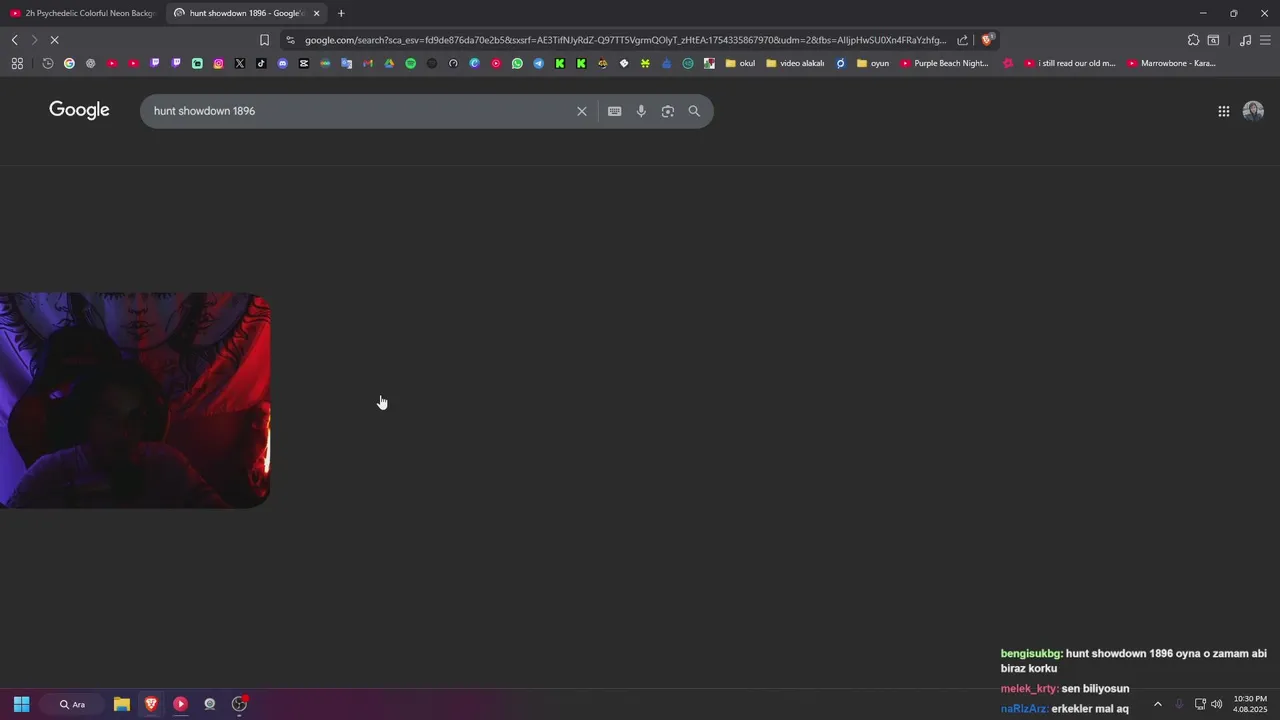Open the bookmarks bar apps grid icon
Viewport: 1280px width, 720px height.
coord(17,63)
